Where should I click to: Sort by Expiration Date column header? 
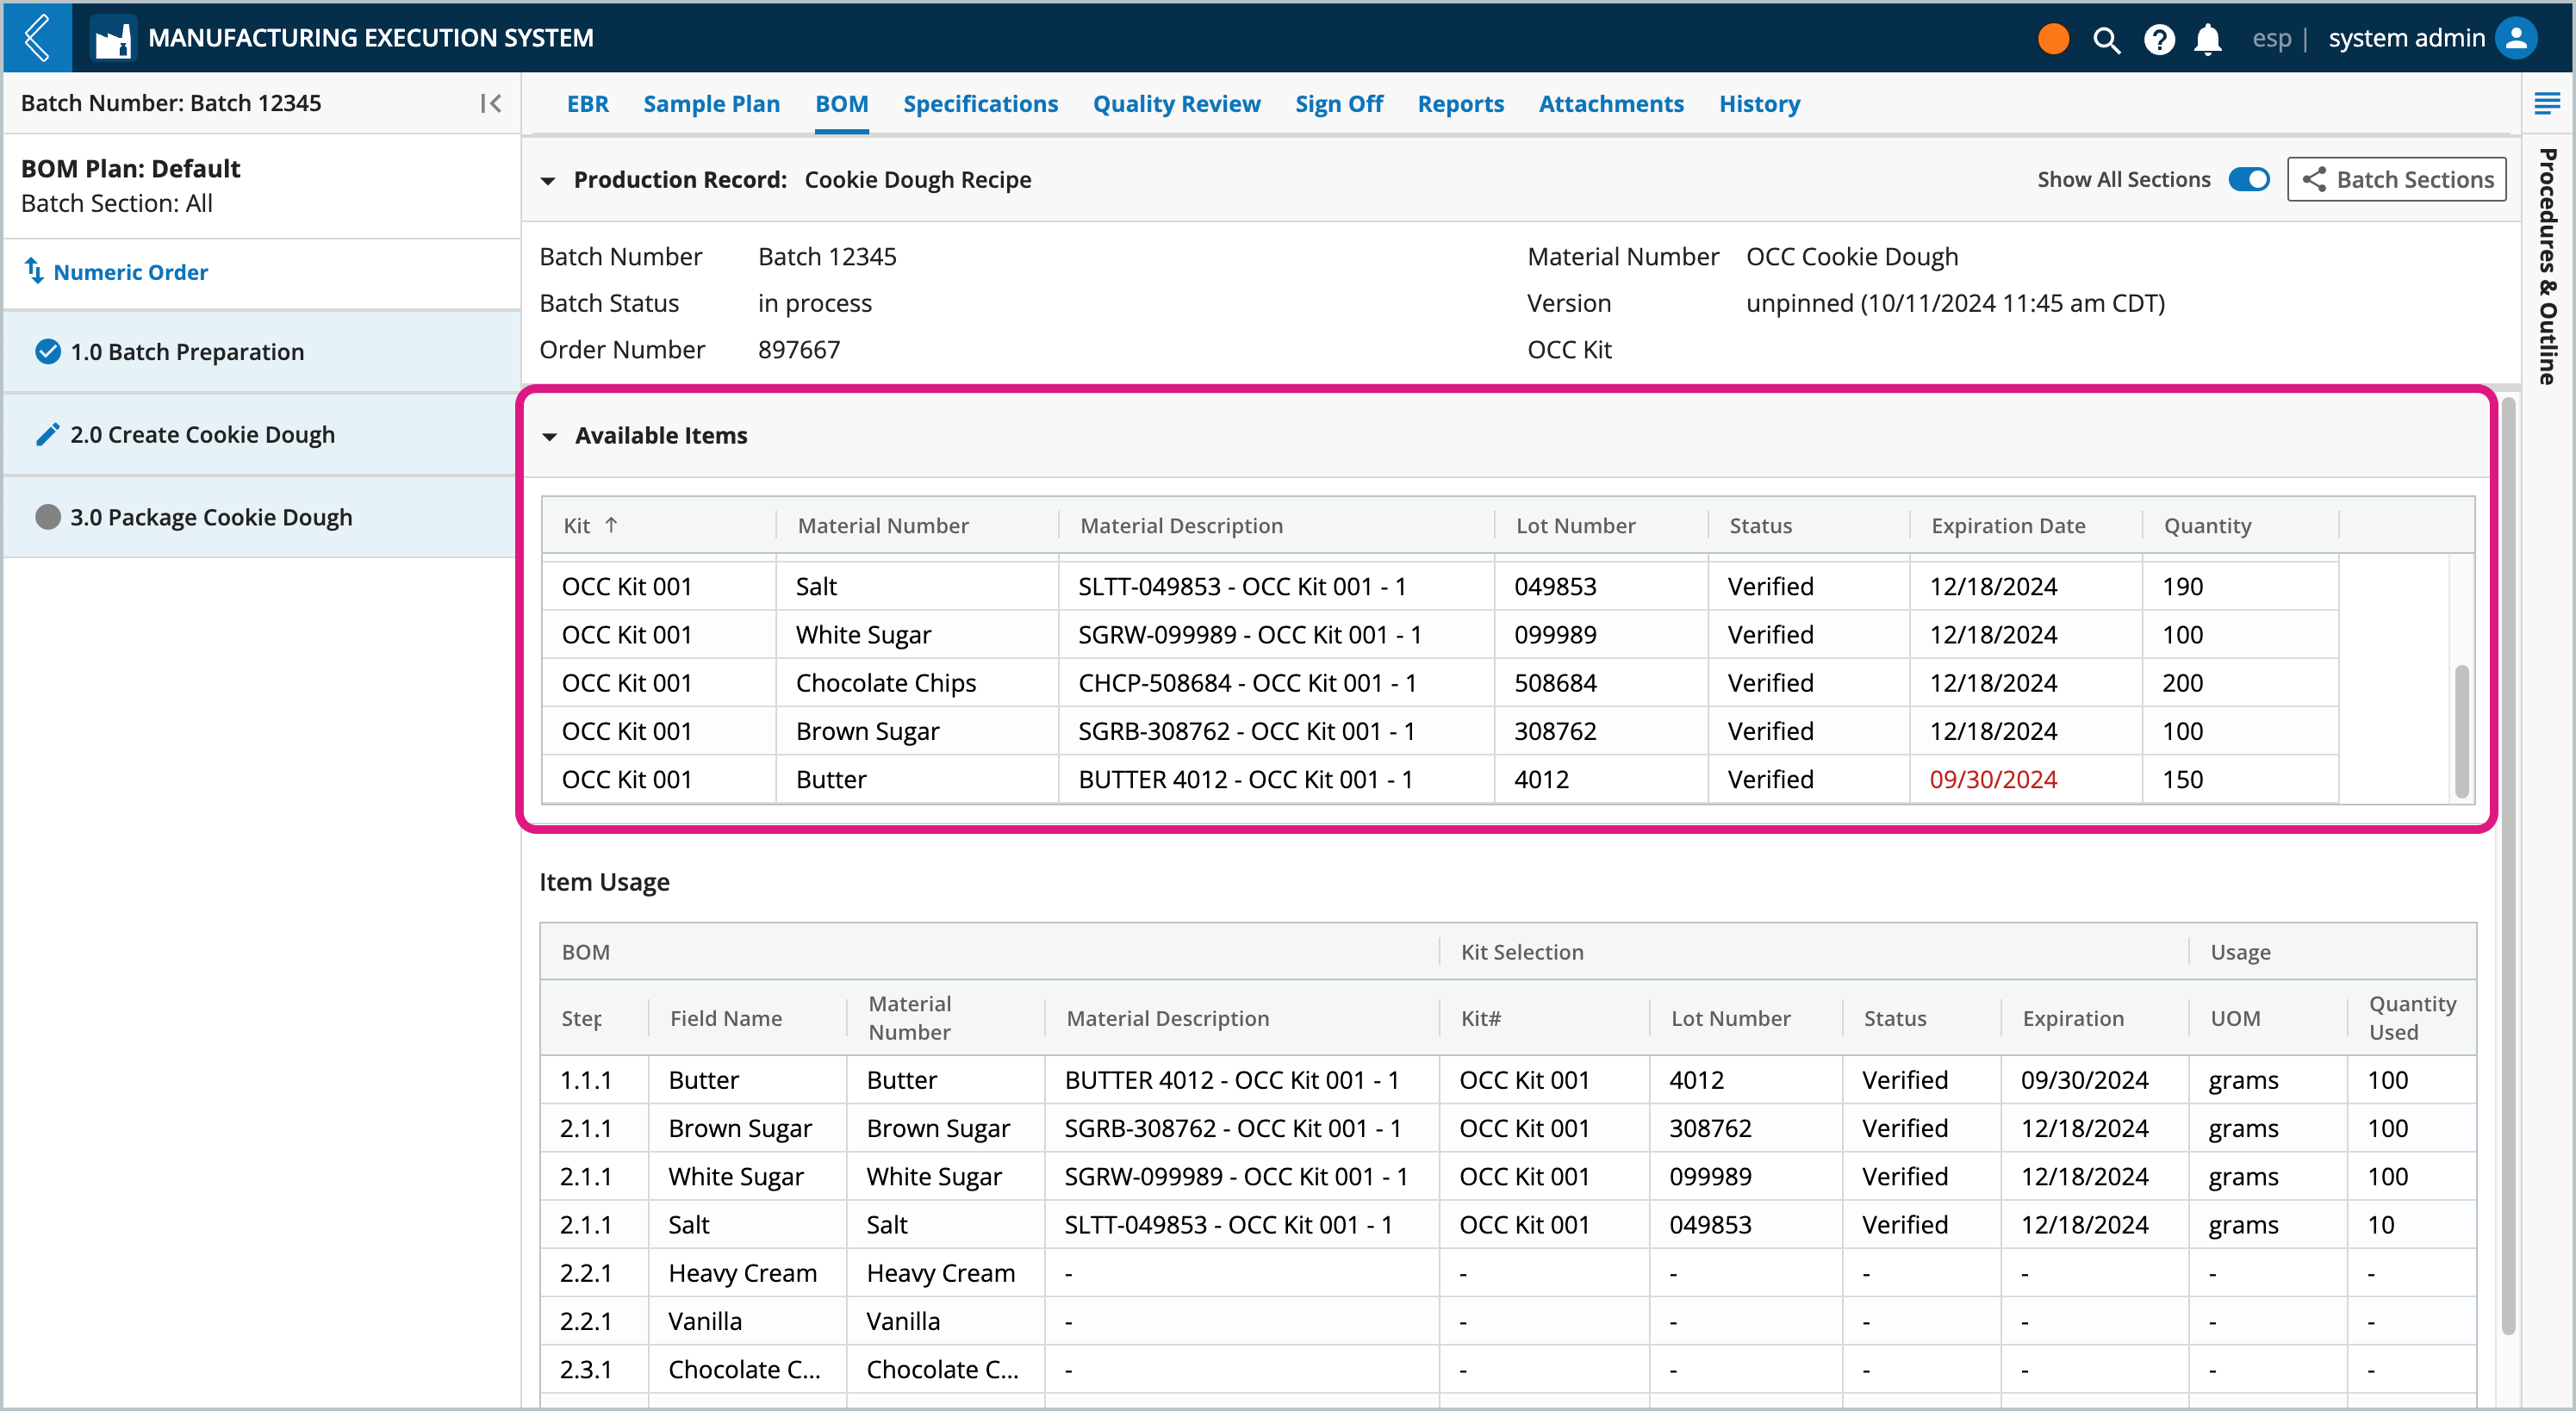pyautogui.click(x=2007, y=525)
